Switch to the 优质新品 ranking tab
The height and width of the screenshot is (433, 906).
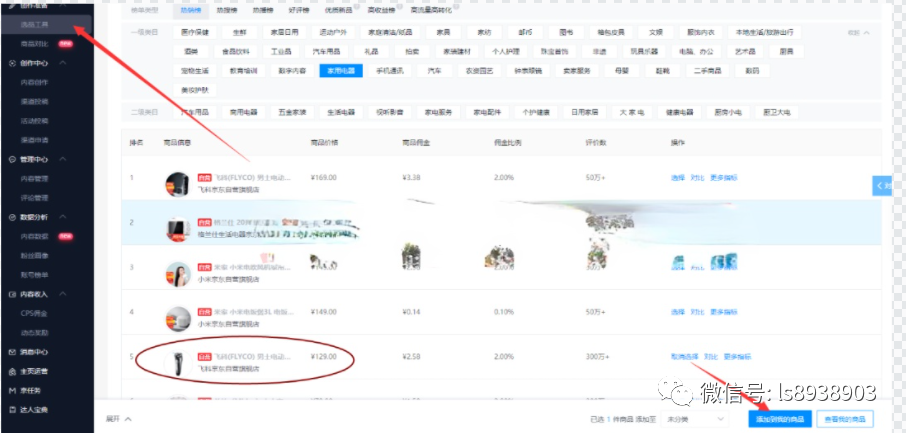tap(337, 10)
